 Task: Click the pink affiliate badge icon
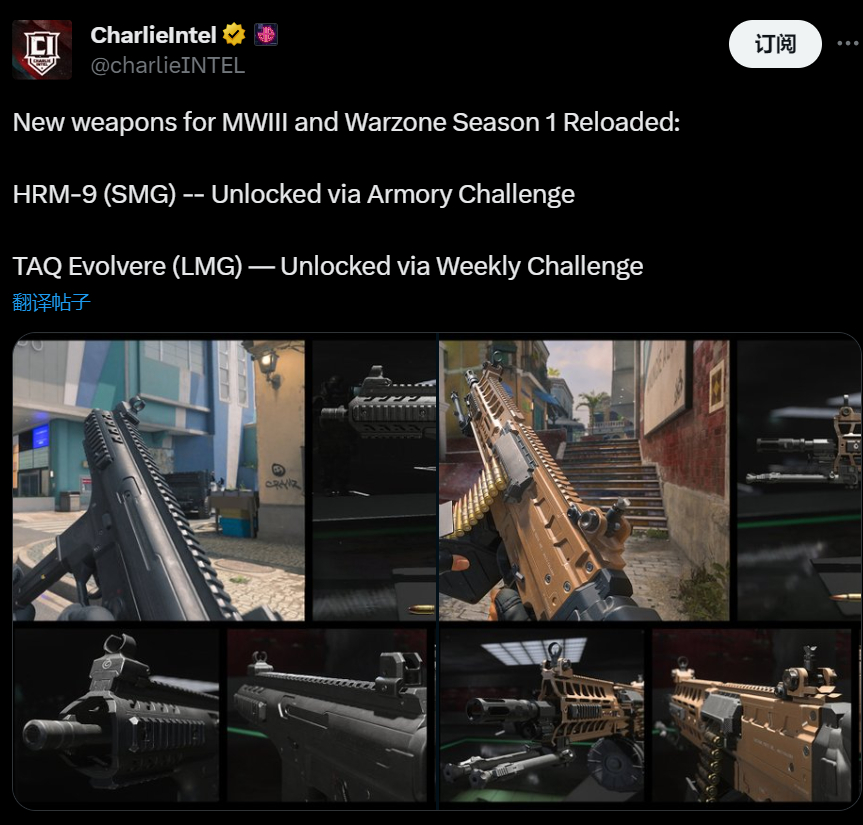(x=266, y=34)
